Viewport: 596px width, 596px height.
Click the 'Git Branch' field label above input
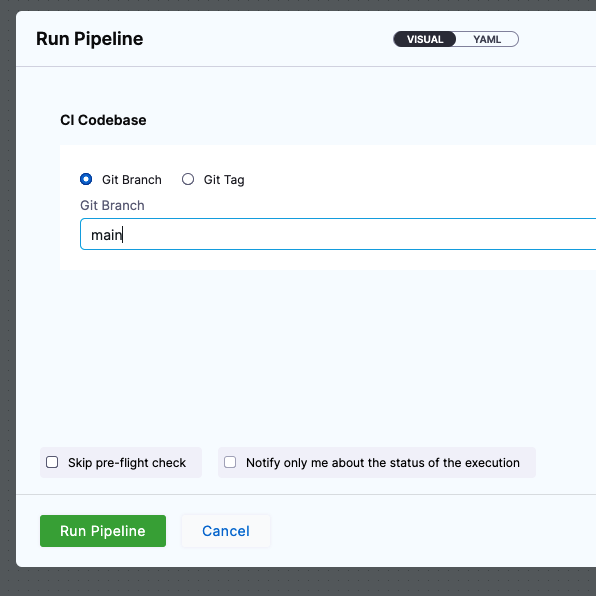click(x=112, y=205)
